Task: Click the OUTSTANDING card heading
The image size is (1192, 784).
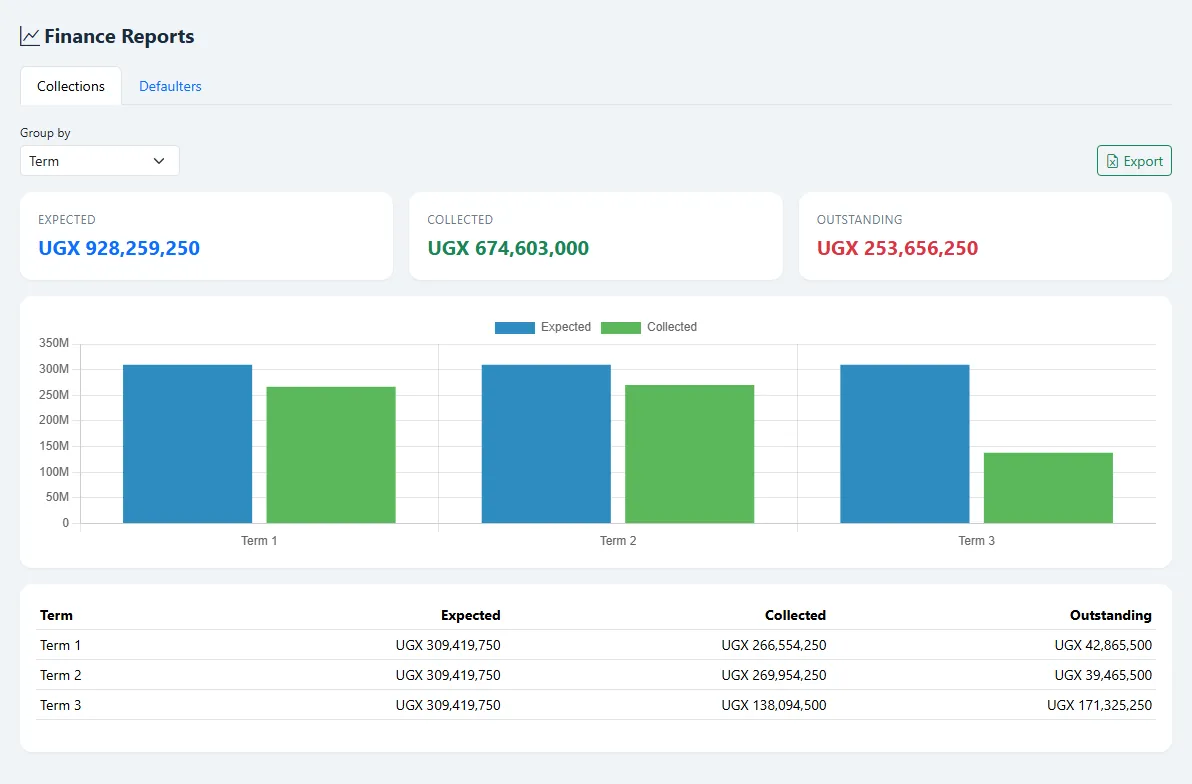Action: [859, 220]
